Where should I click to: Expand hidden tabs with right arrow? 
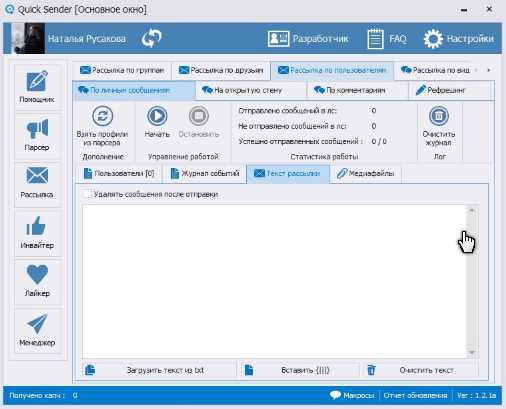coord(489,70)
